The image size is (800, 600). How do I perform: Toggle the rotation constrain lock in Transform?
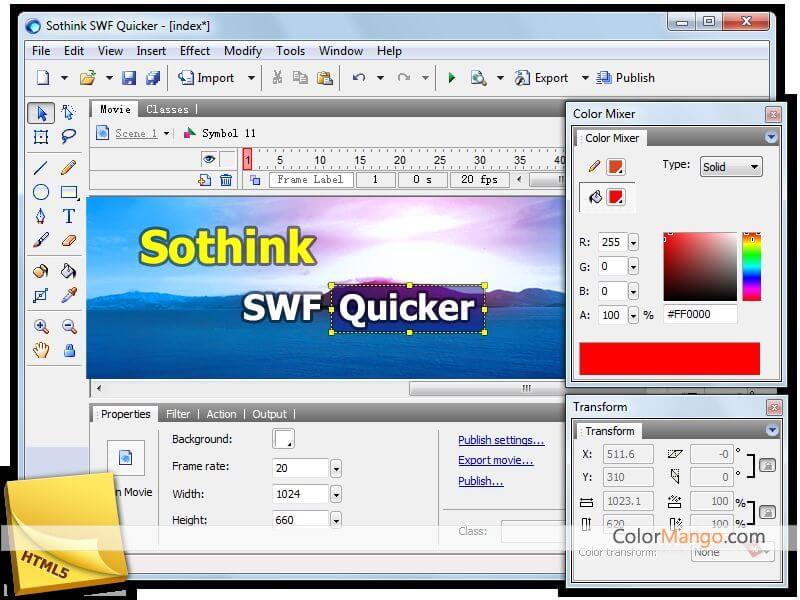click(x=767, y=465)
